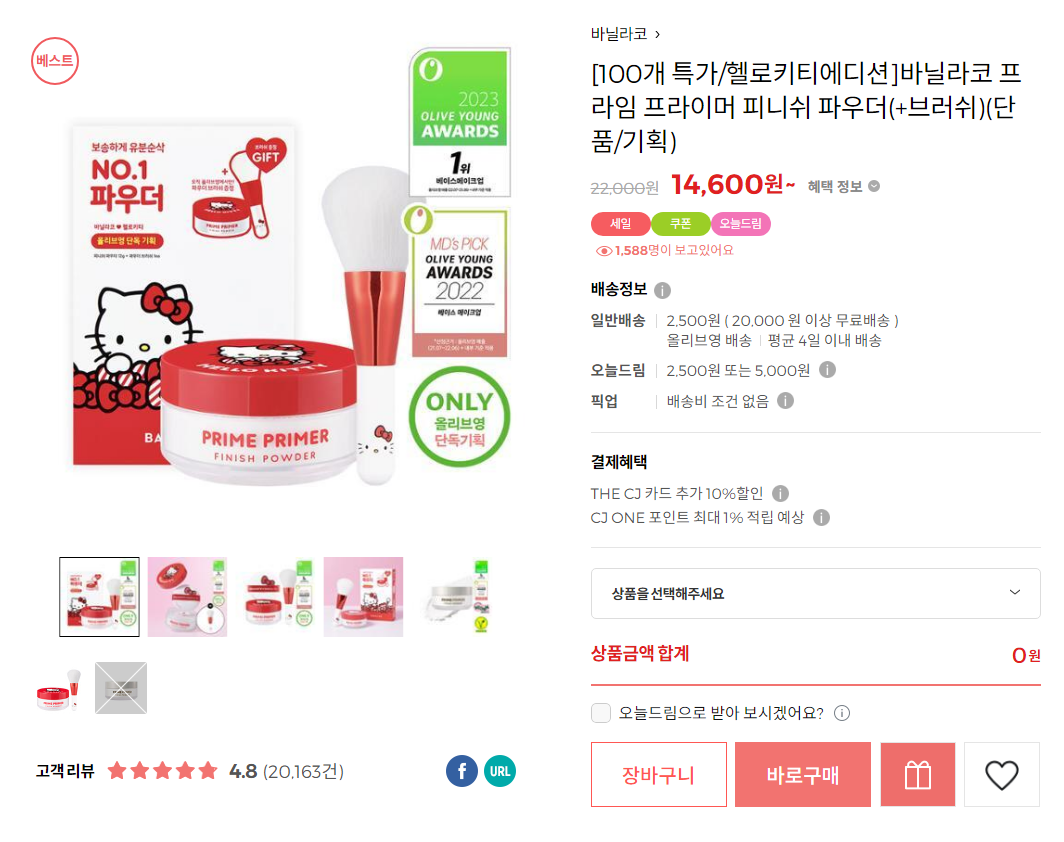
Task: Add product to wishlist heart icon
Action: pyautogui.click(x=1002, y=774)
